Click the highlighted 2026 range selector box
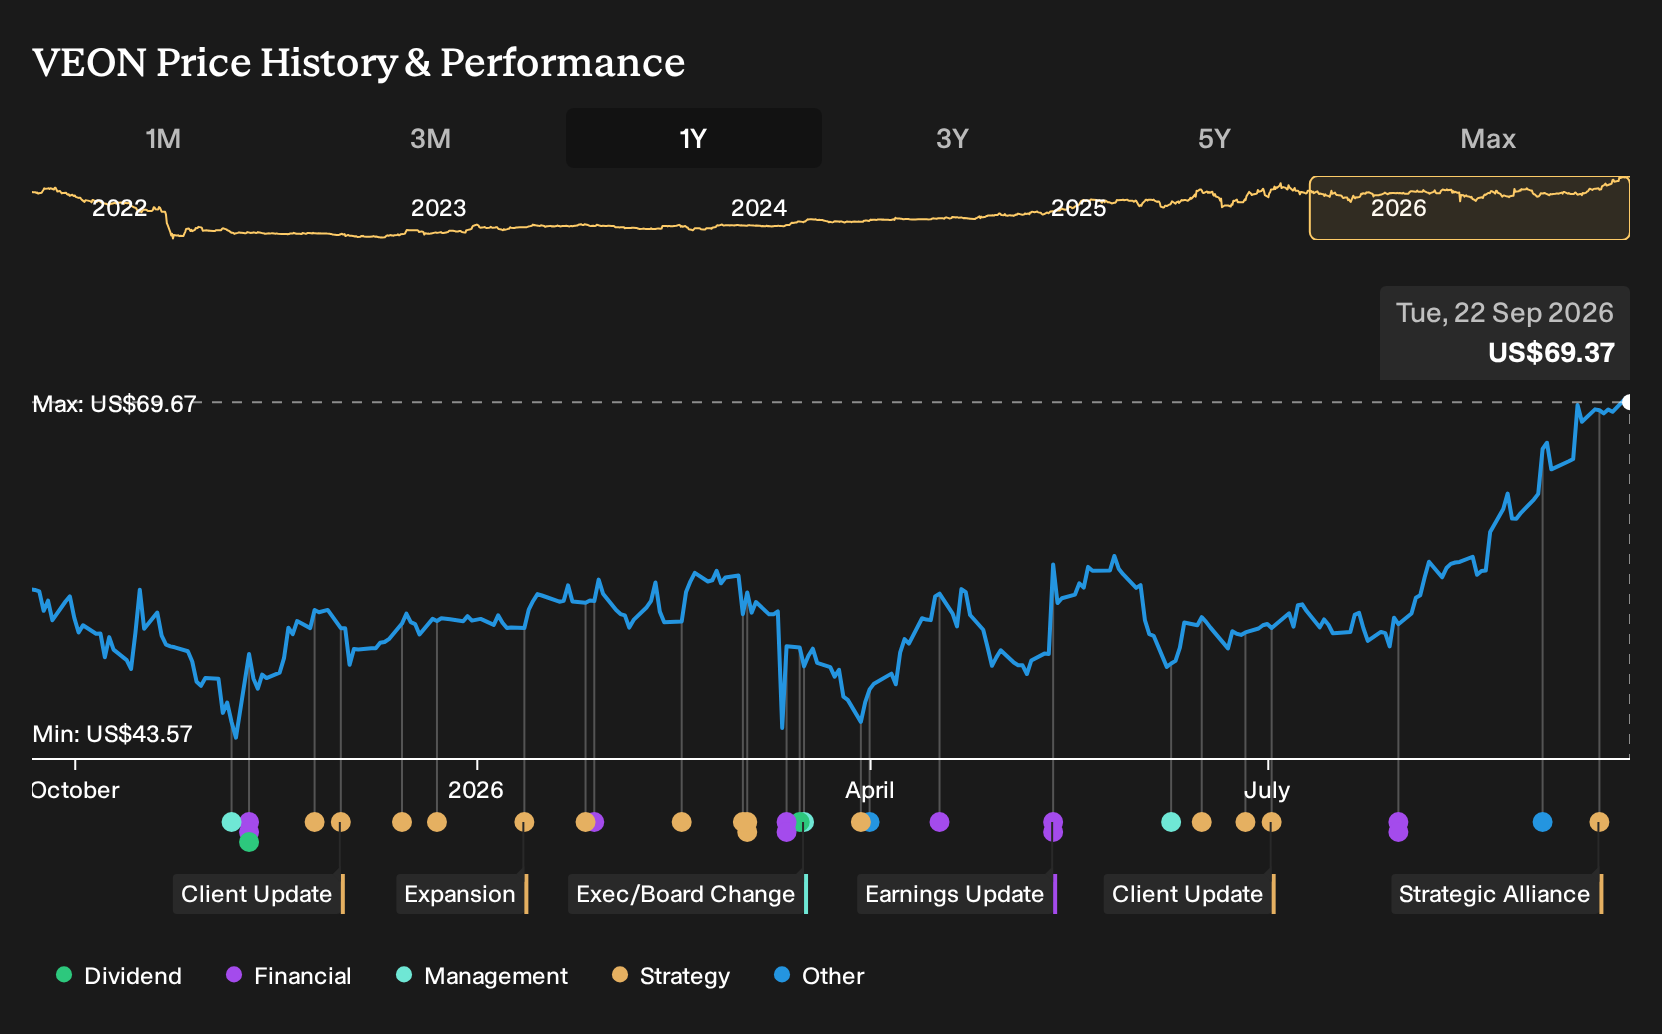 (1469, 208)
